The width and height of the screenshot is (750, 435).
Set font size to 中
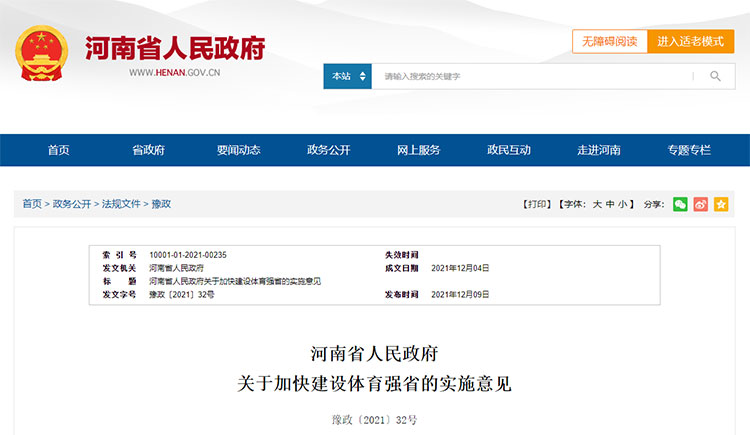click(x=609, y=204)
